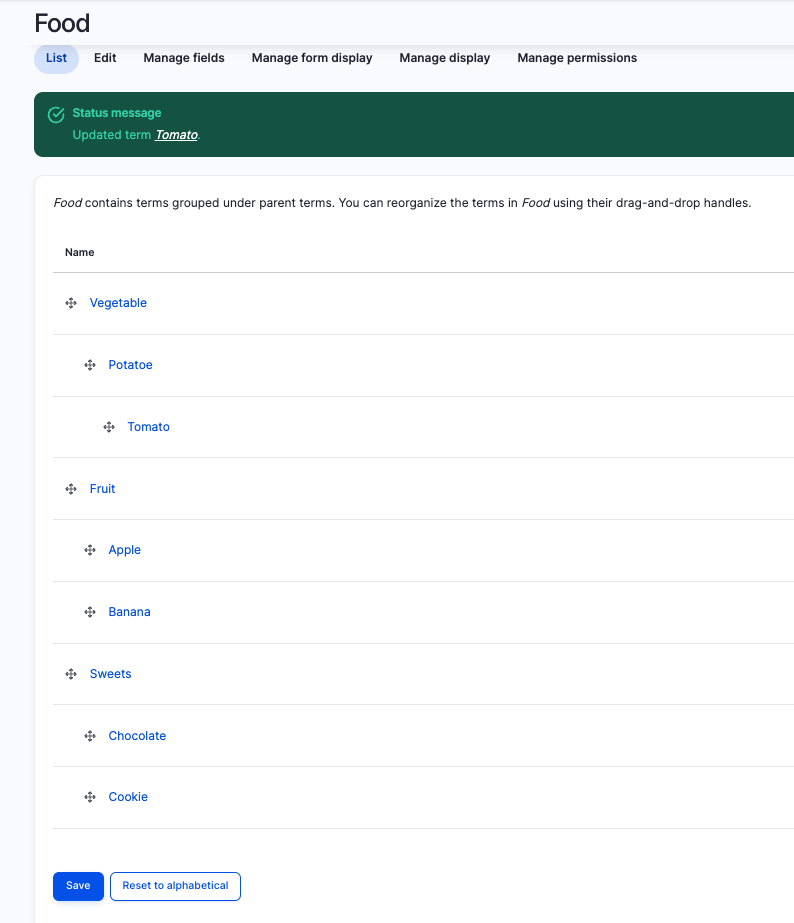The height and width of the screenshot is (923, 794).
Task: Click the status message checkmark icon
Action: tap(56, 115)
